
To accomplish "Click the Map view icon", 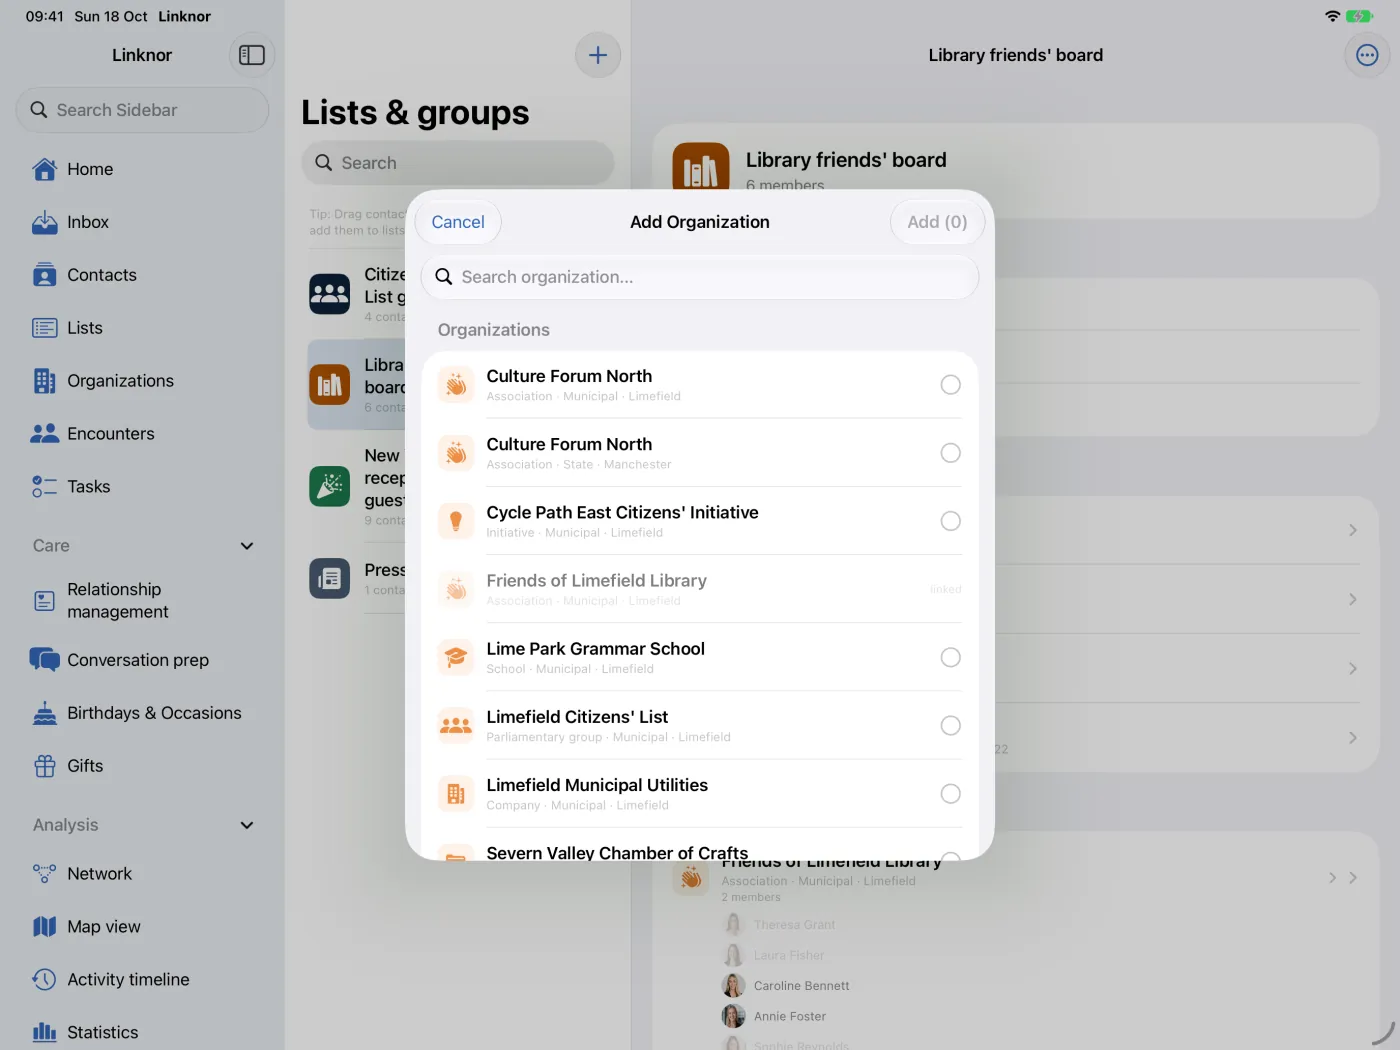I will pos(45,927).
